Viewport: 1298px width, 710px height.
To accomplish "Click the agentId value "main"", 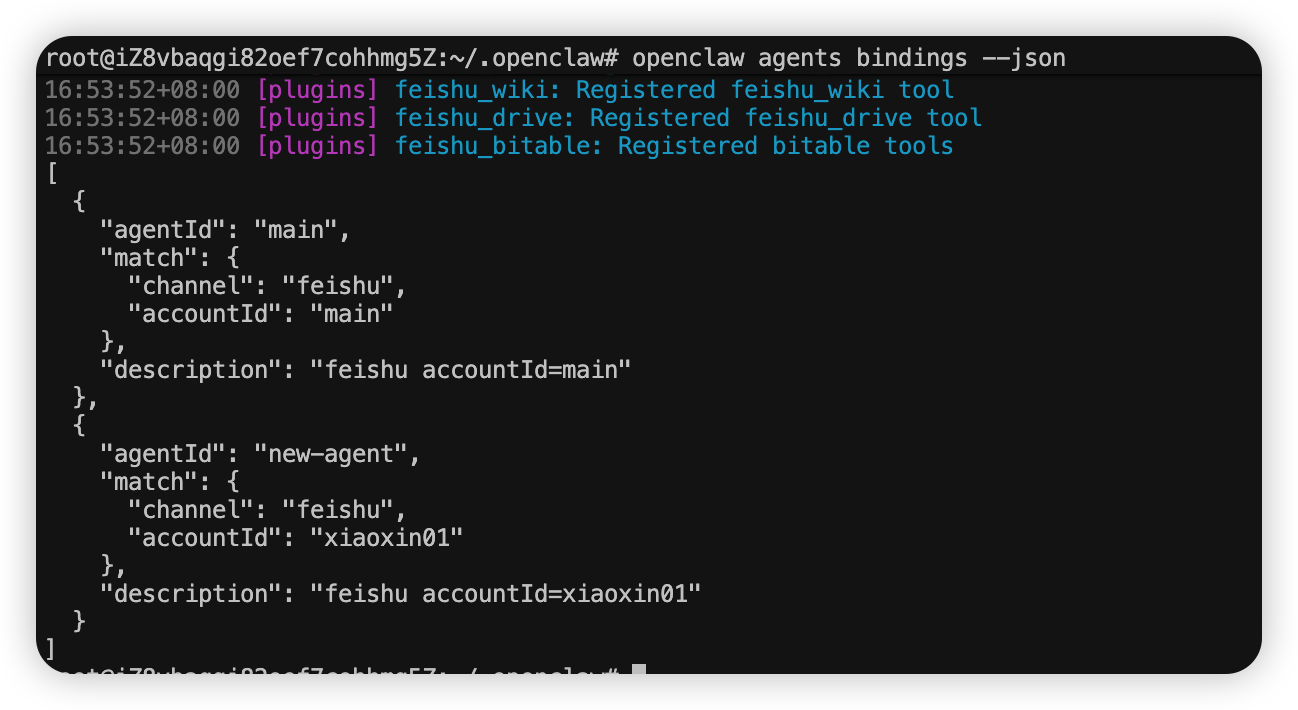I will pos(296,230).
